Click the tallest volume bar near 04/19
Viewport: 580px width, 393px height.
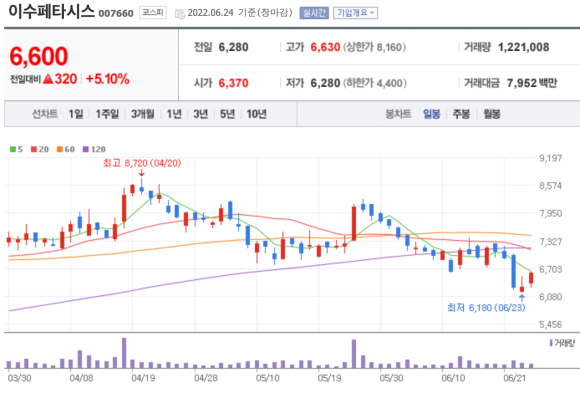click(x=124, y=353)
